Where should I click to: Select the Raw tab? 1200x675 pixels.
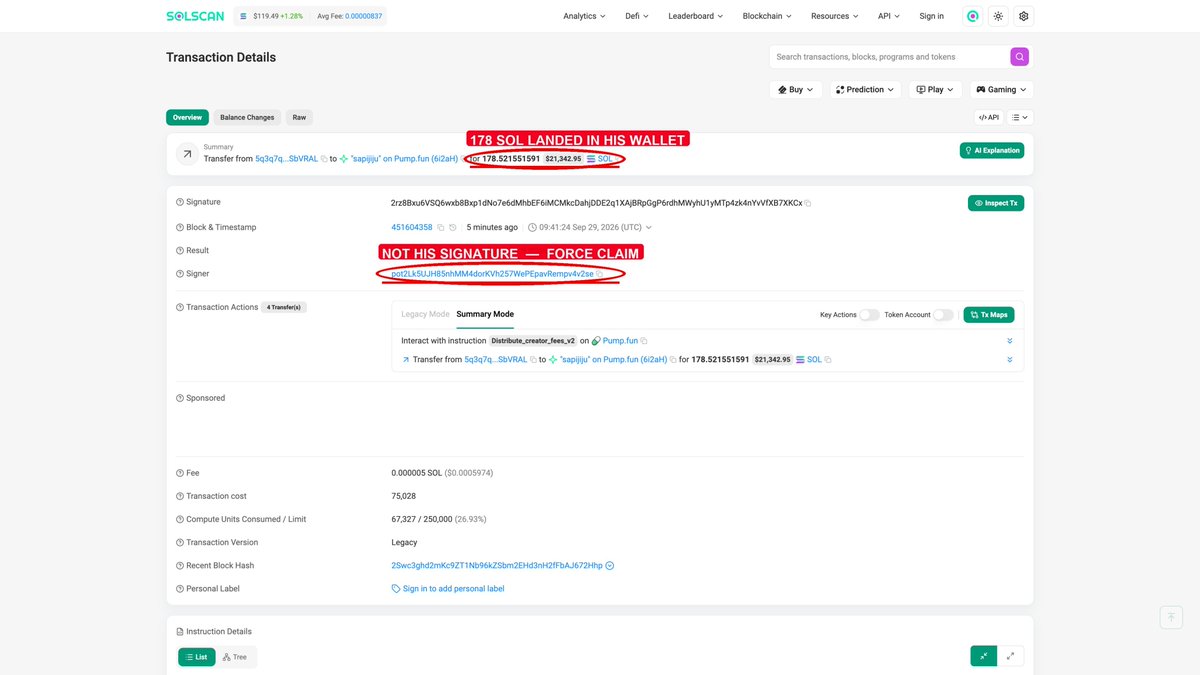coord(299,117)
